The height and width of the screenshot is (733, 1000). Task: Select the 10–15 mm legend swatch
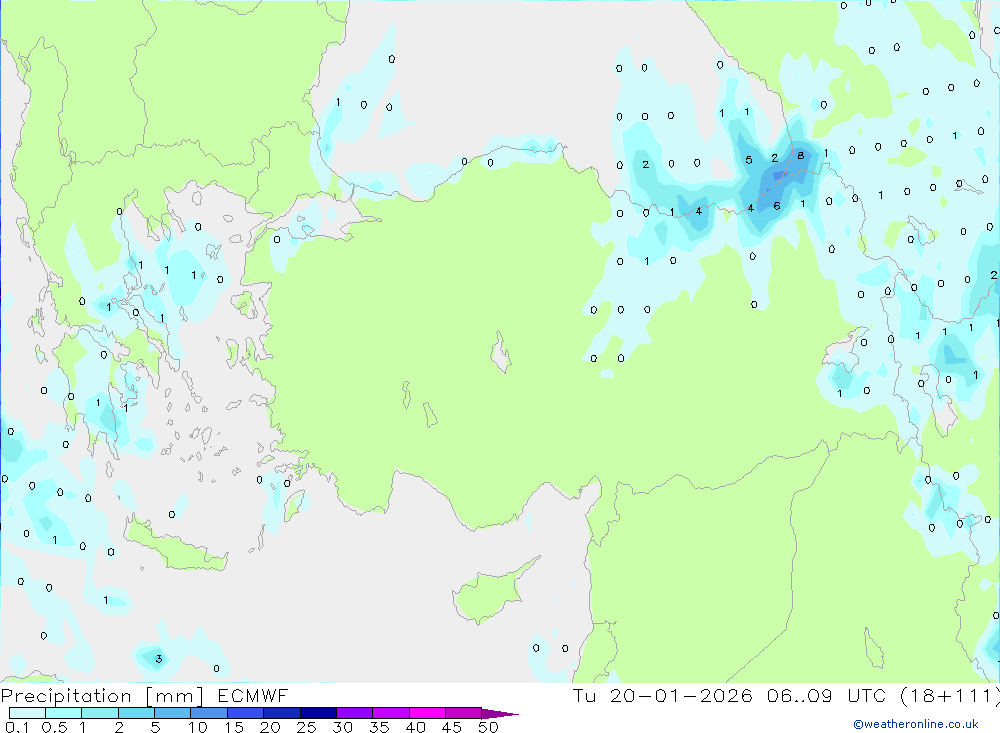pos(209,713)
